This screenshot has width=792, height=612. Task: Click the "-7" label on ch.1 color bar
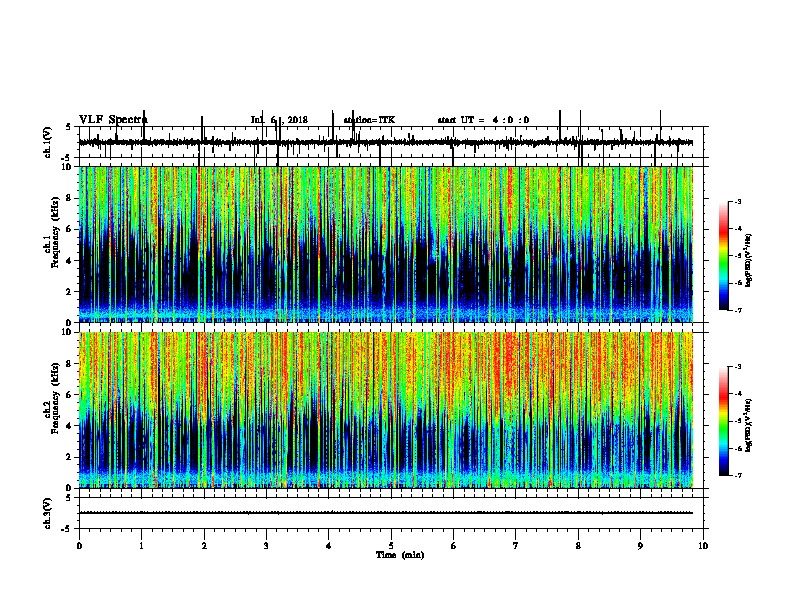point(737,310)
